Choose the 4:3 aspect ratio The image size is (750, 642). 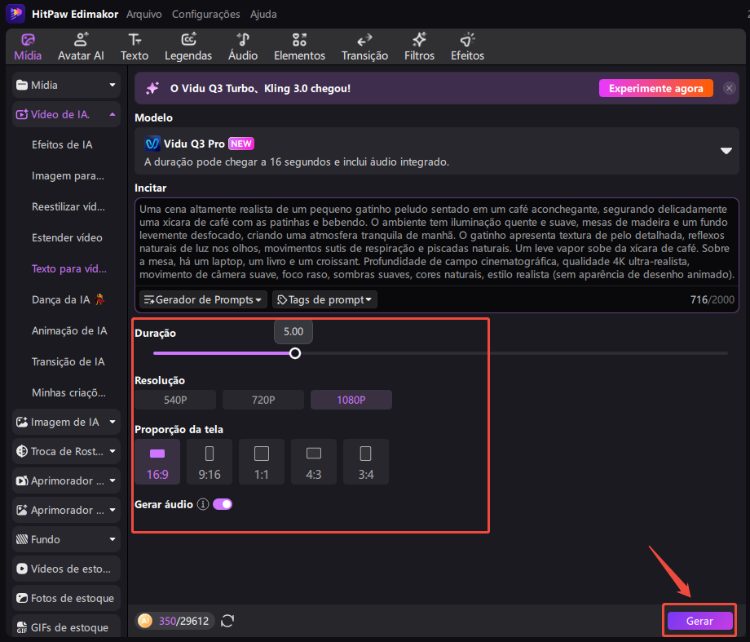(314, 462)
